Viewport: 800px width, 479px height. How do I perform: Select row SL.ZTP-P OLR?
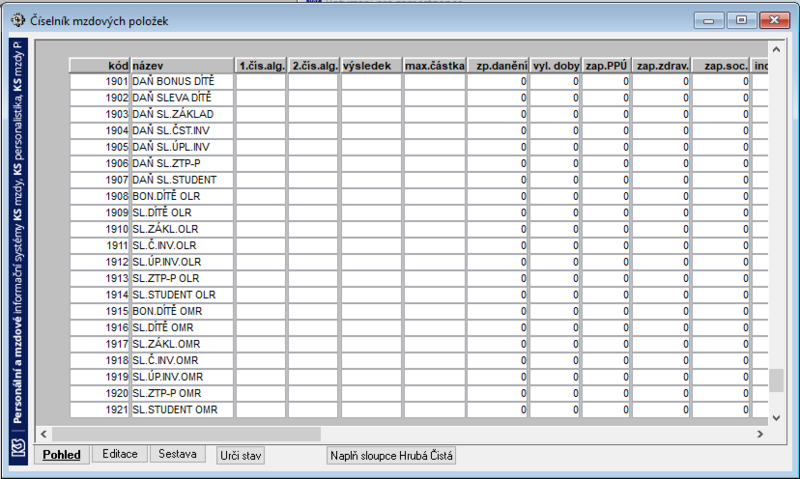418,279
